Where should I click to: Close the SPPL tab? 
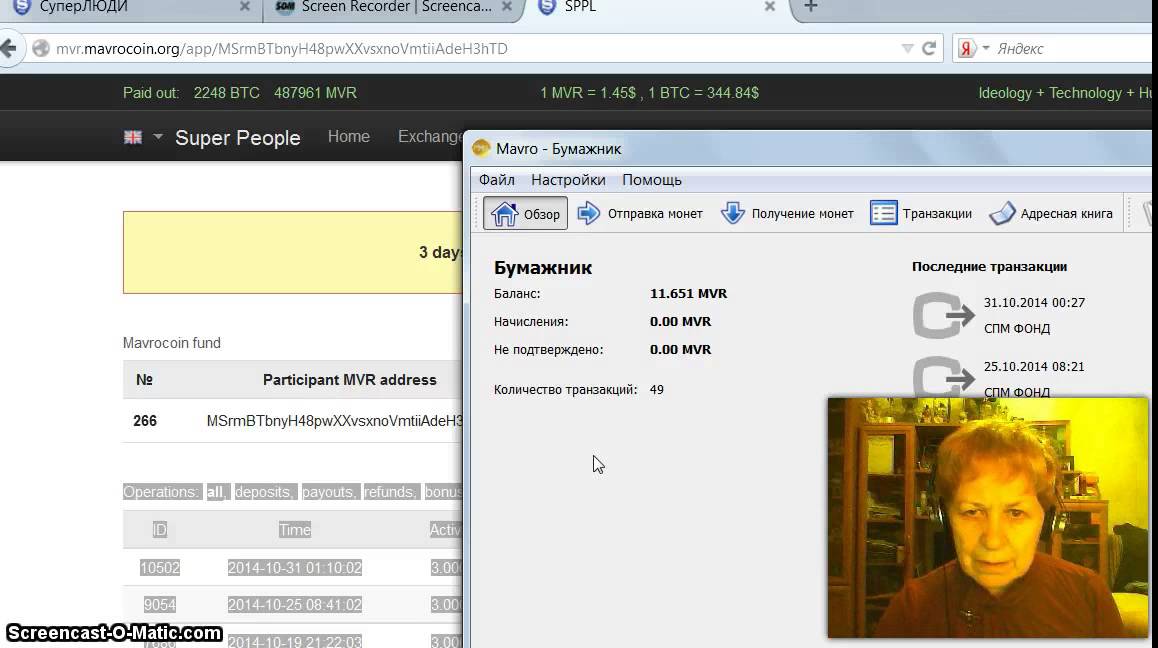coord(770,7)
